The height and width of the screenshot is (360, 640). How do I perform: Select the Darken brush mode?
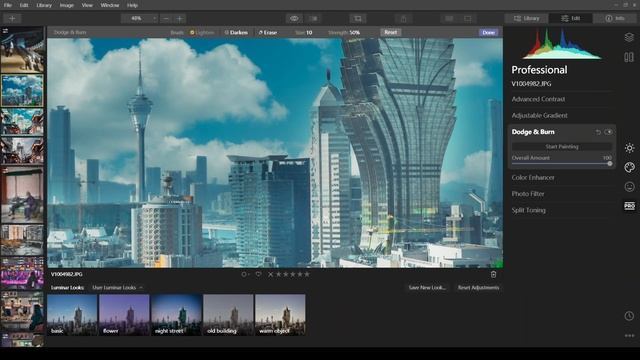click(236, 32)
